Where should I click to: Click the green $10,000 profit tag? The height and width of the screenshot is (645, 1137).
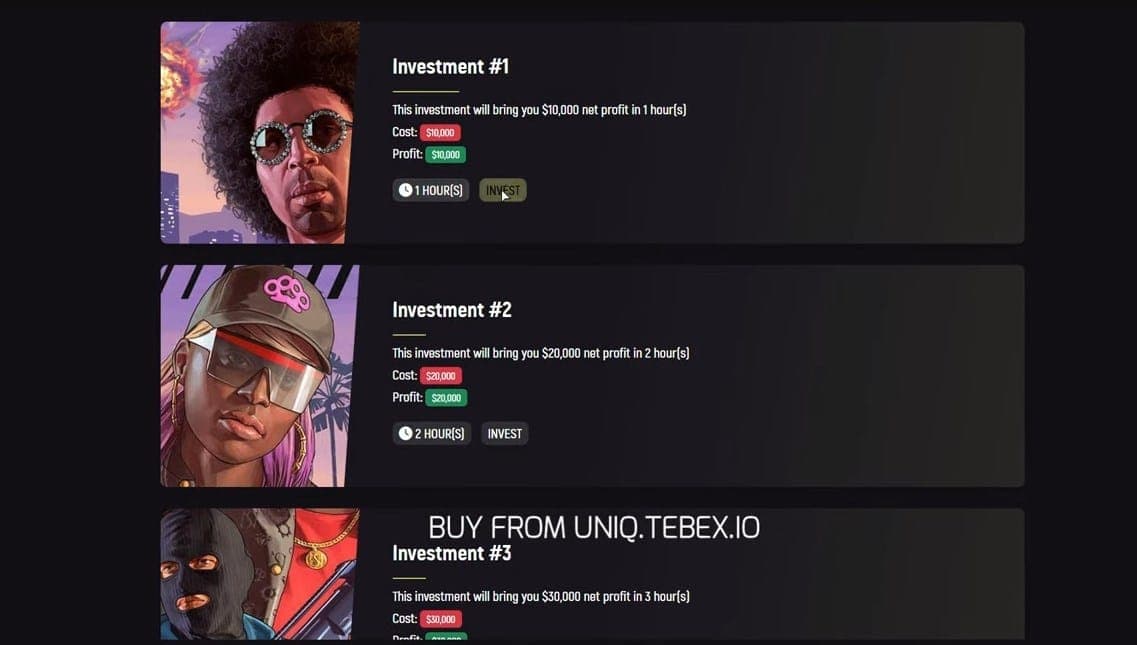pos(446,155)
